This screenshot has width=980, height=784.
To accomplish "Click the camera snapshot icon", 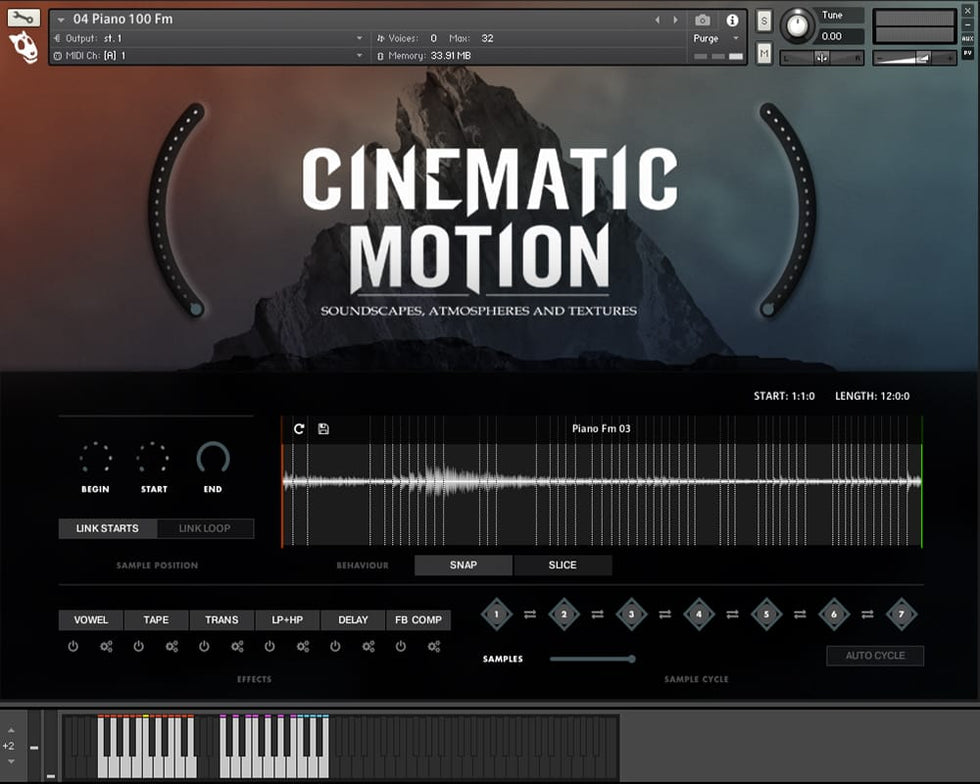I will coord(703,20).
